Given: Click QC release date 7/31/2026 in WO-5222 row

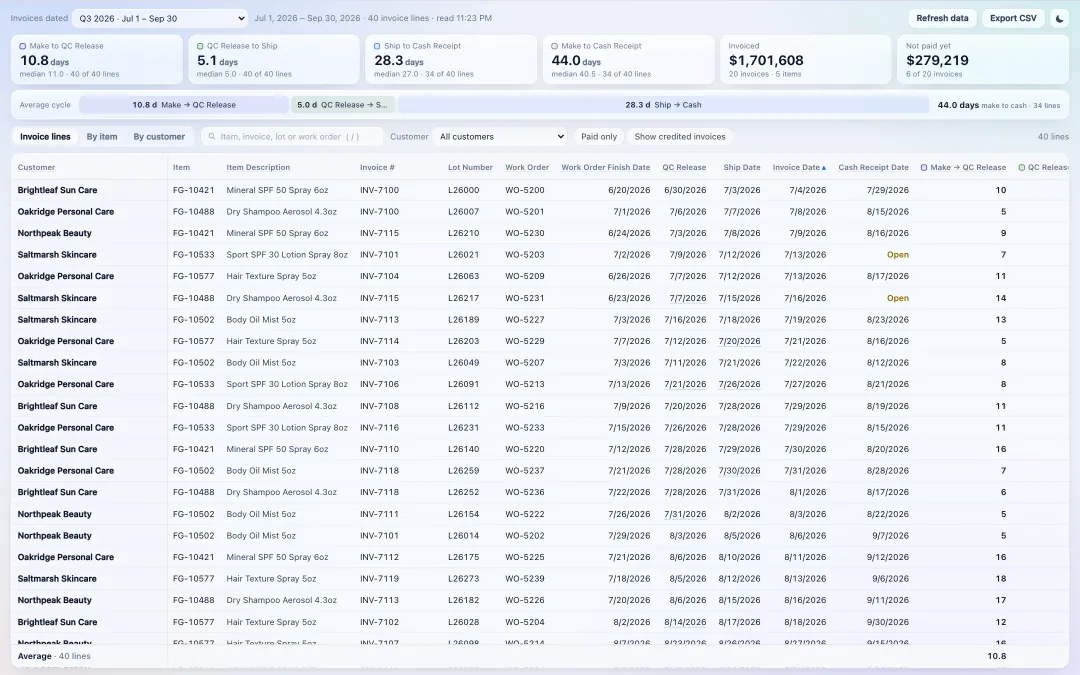Looking at the screenshot, I should pos(685,514).
